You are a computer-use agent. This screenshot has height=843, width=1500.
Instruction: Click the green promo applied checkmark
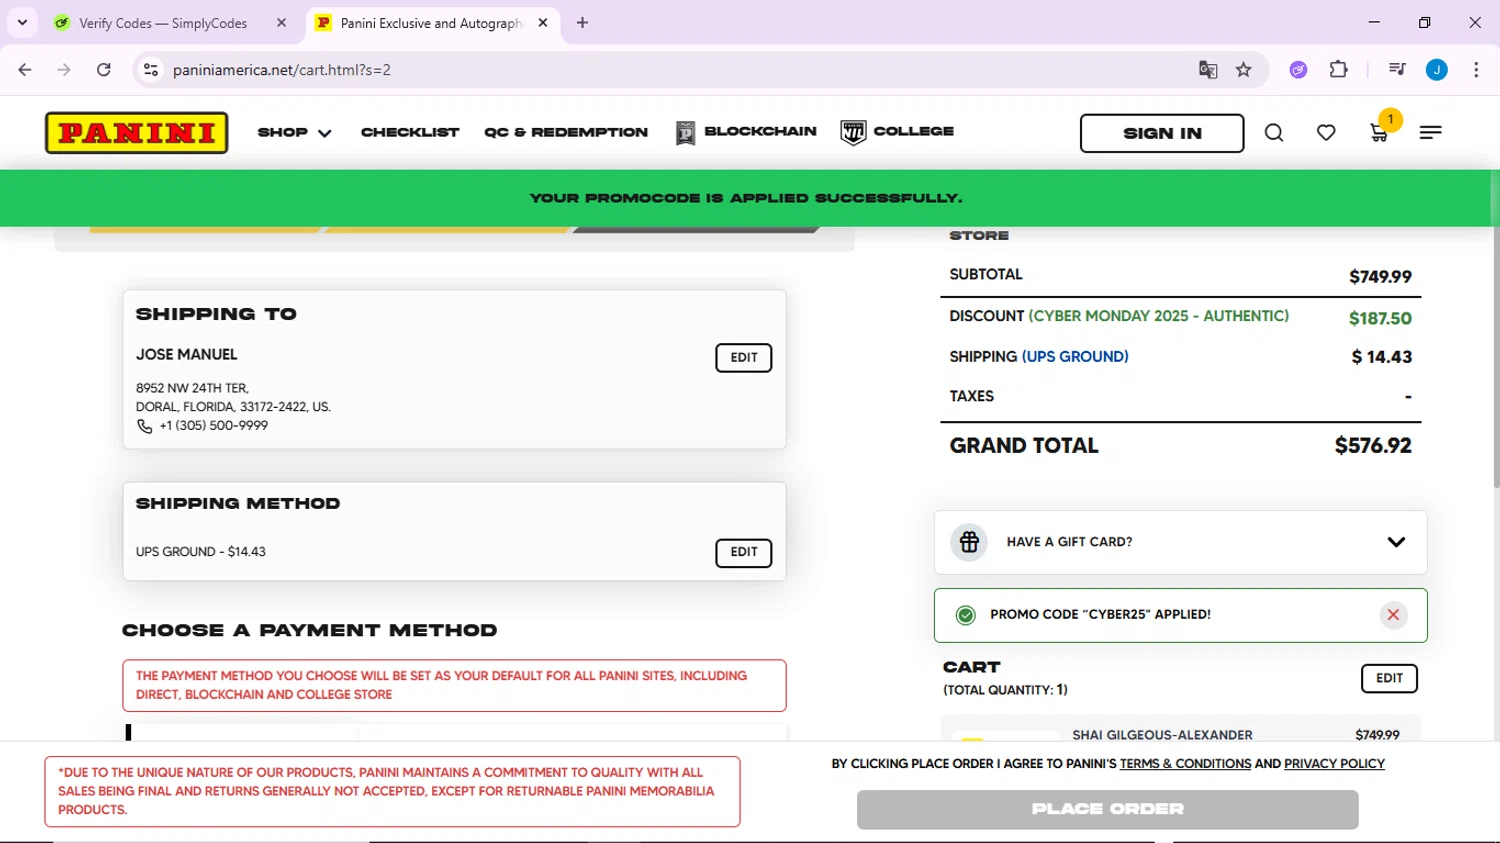[966, 615]
